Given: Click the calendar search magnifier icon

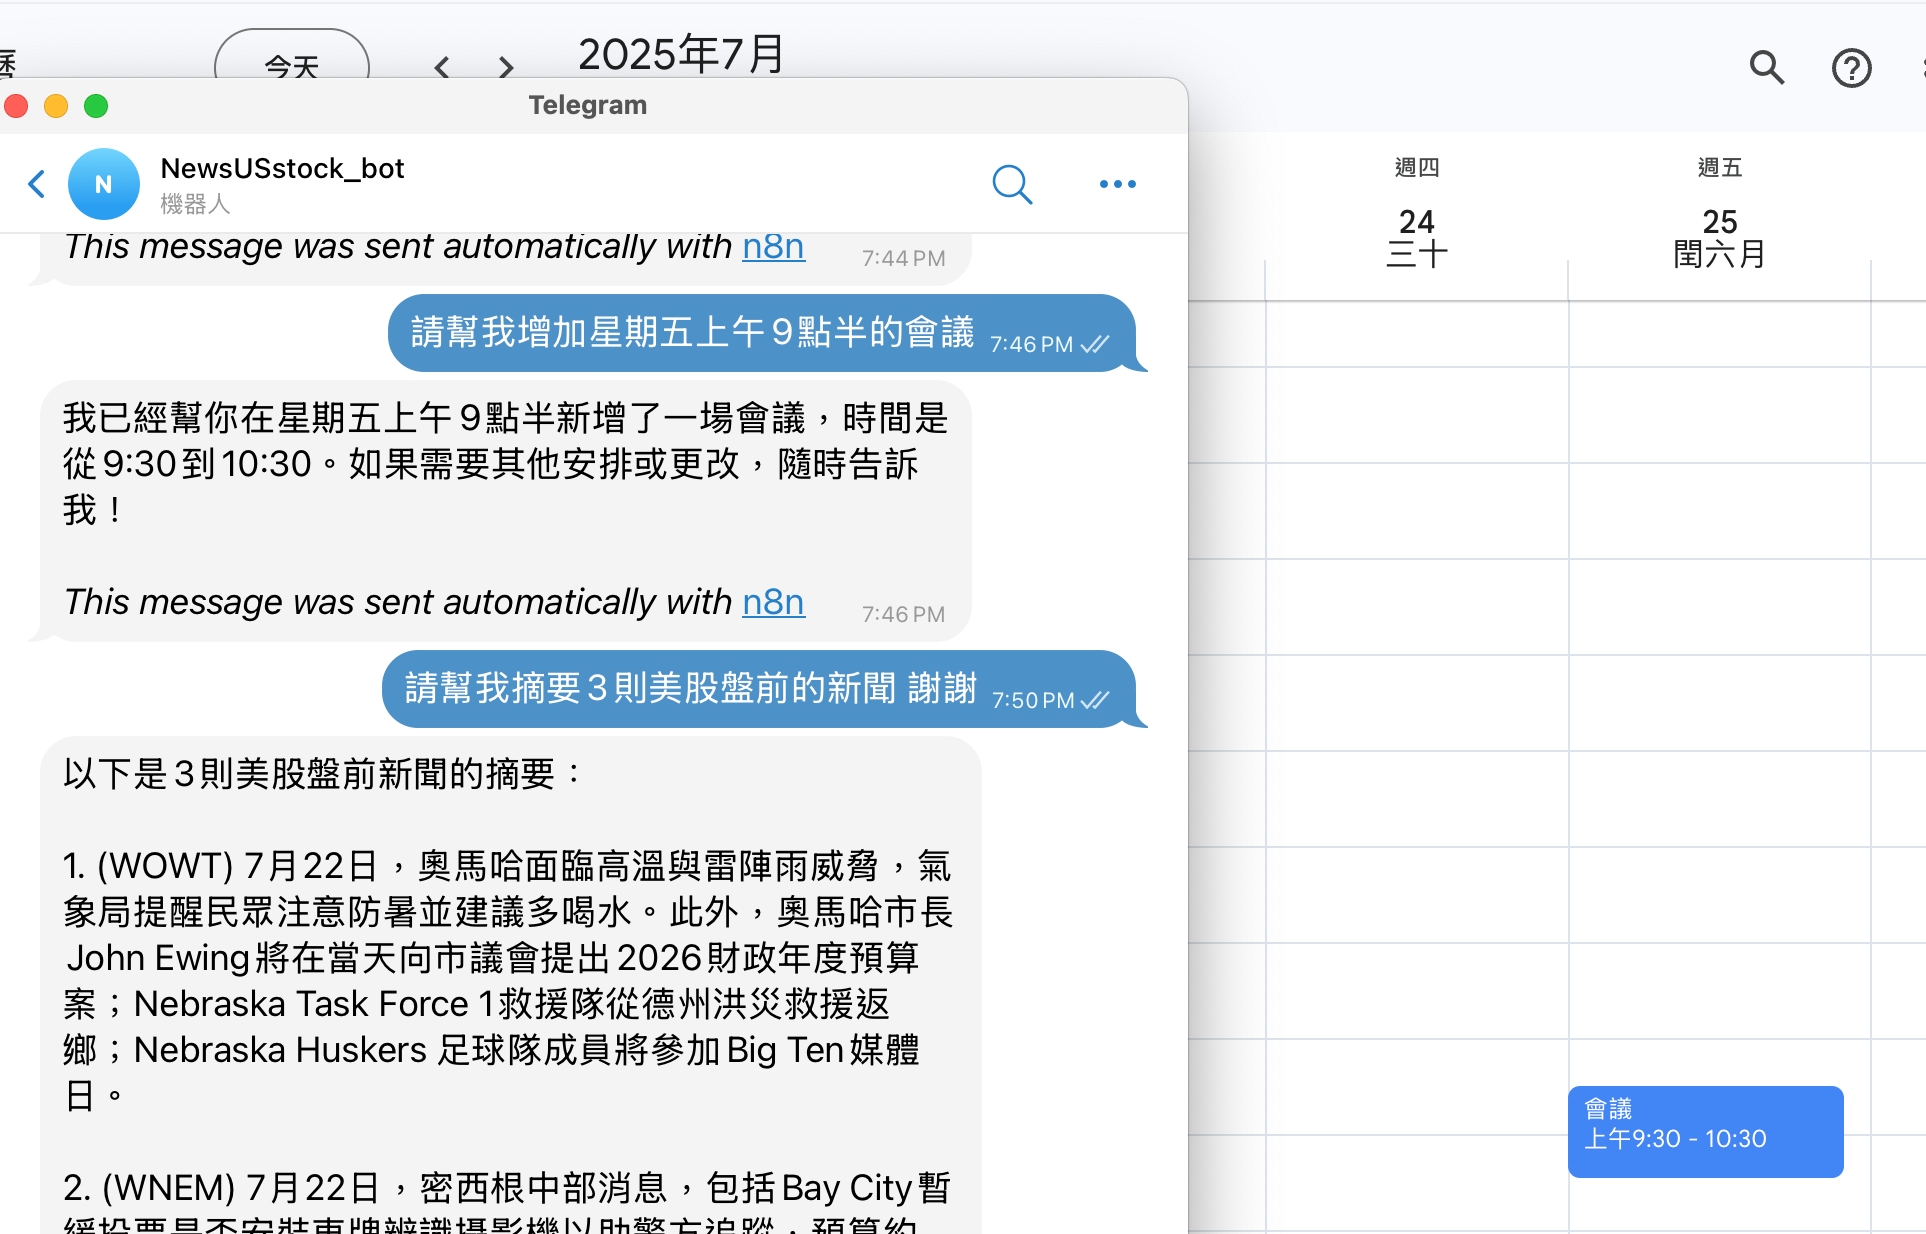Looking at the screenshot, I should [x=1766, y=68].
